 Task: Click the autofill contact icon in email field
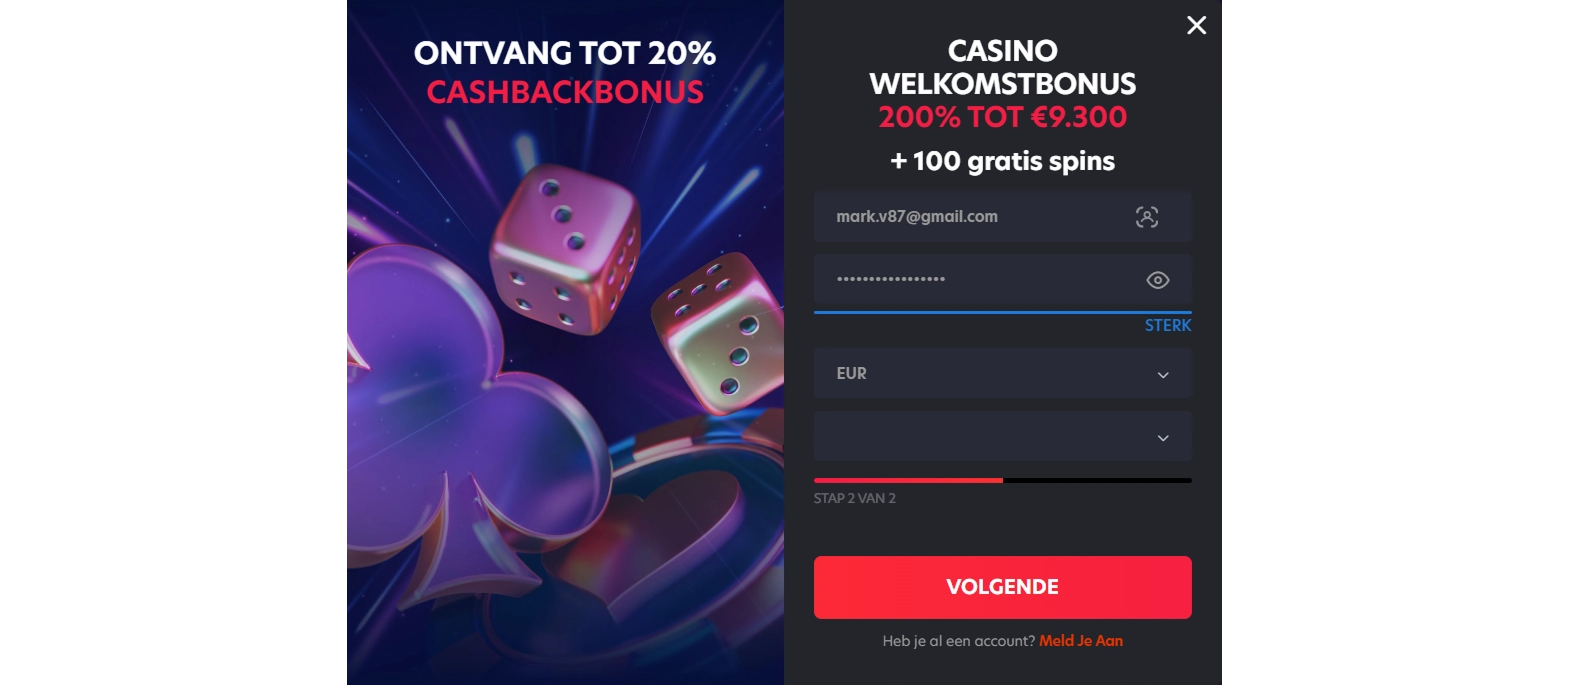click(x=1147, y=217)
